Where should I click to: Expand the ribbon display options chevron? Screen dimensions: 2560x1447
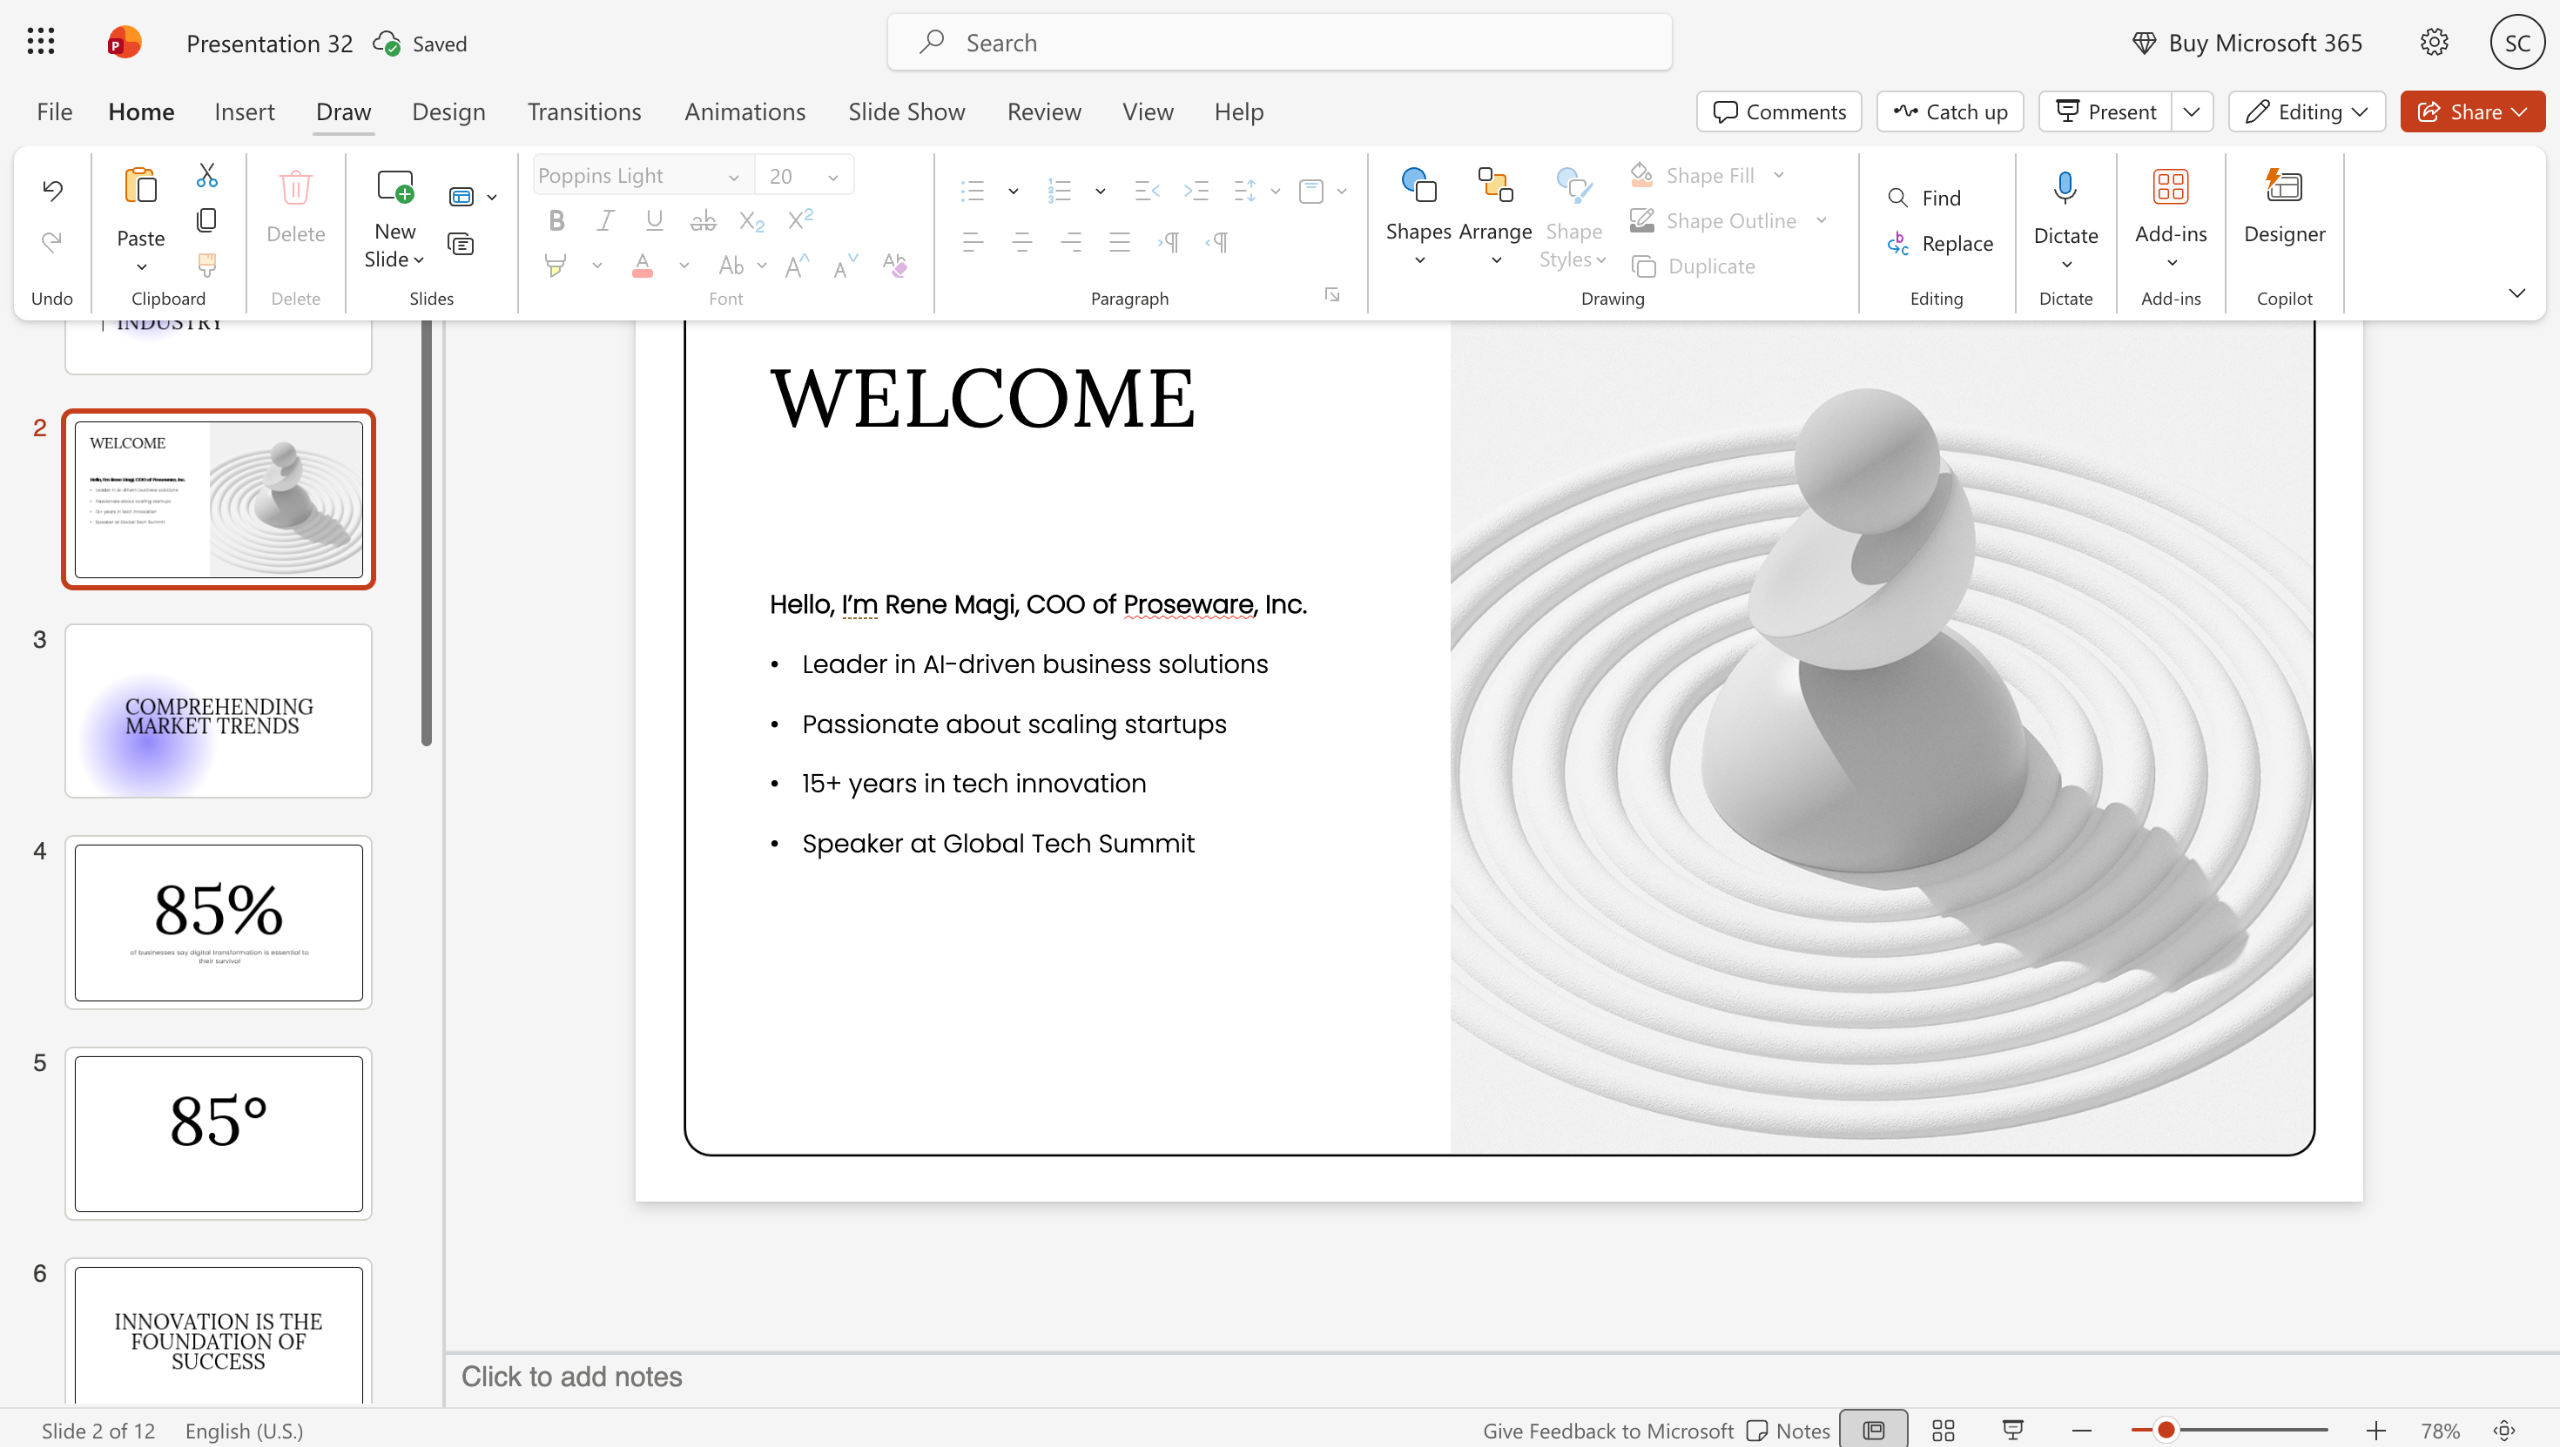[x=2517, y=293]
